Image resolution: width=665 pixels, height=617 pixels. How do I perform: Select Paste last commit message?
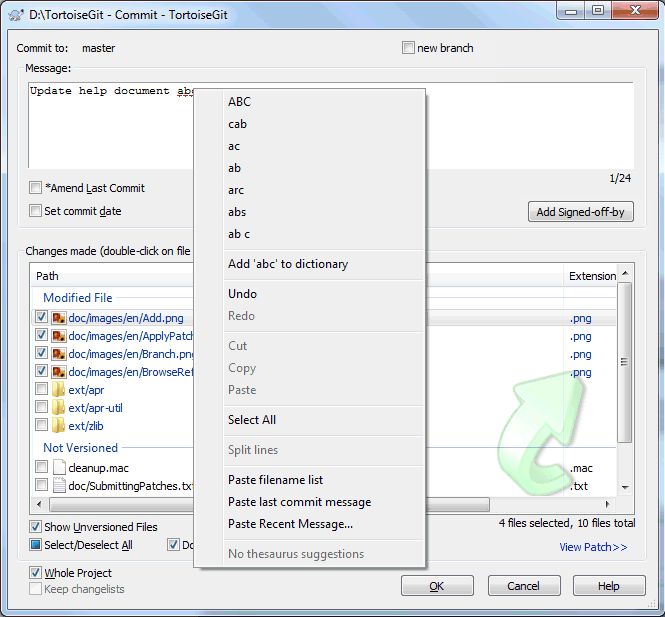tap(310, 502)
